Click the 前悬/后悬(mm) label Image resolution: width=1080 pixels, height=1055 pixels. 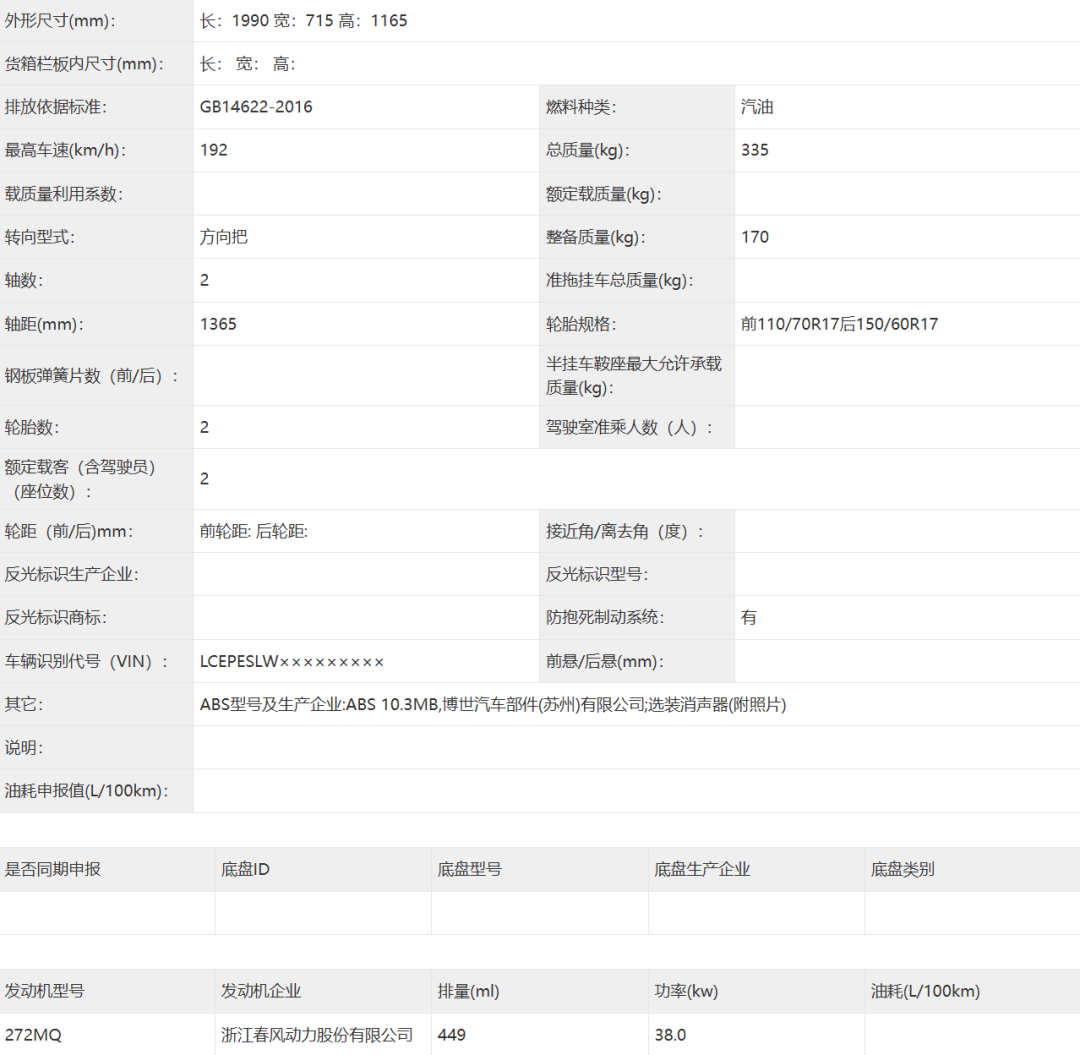point(605,661)
